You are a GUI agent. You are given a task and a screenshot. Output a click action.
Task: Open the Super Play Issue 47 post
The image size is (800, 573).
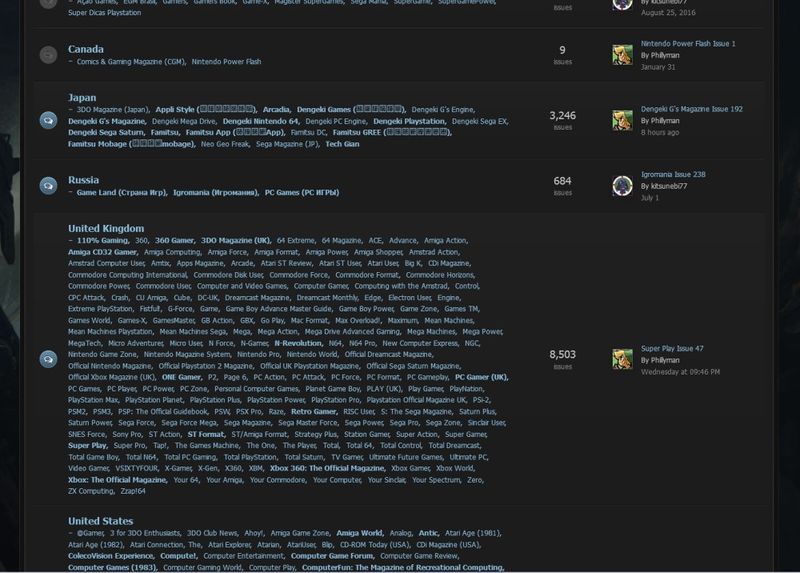(672, 348)
